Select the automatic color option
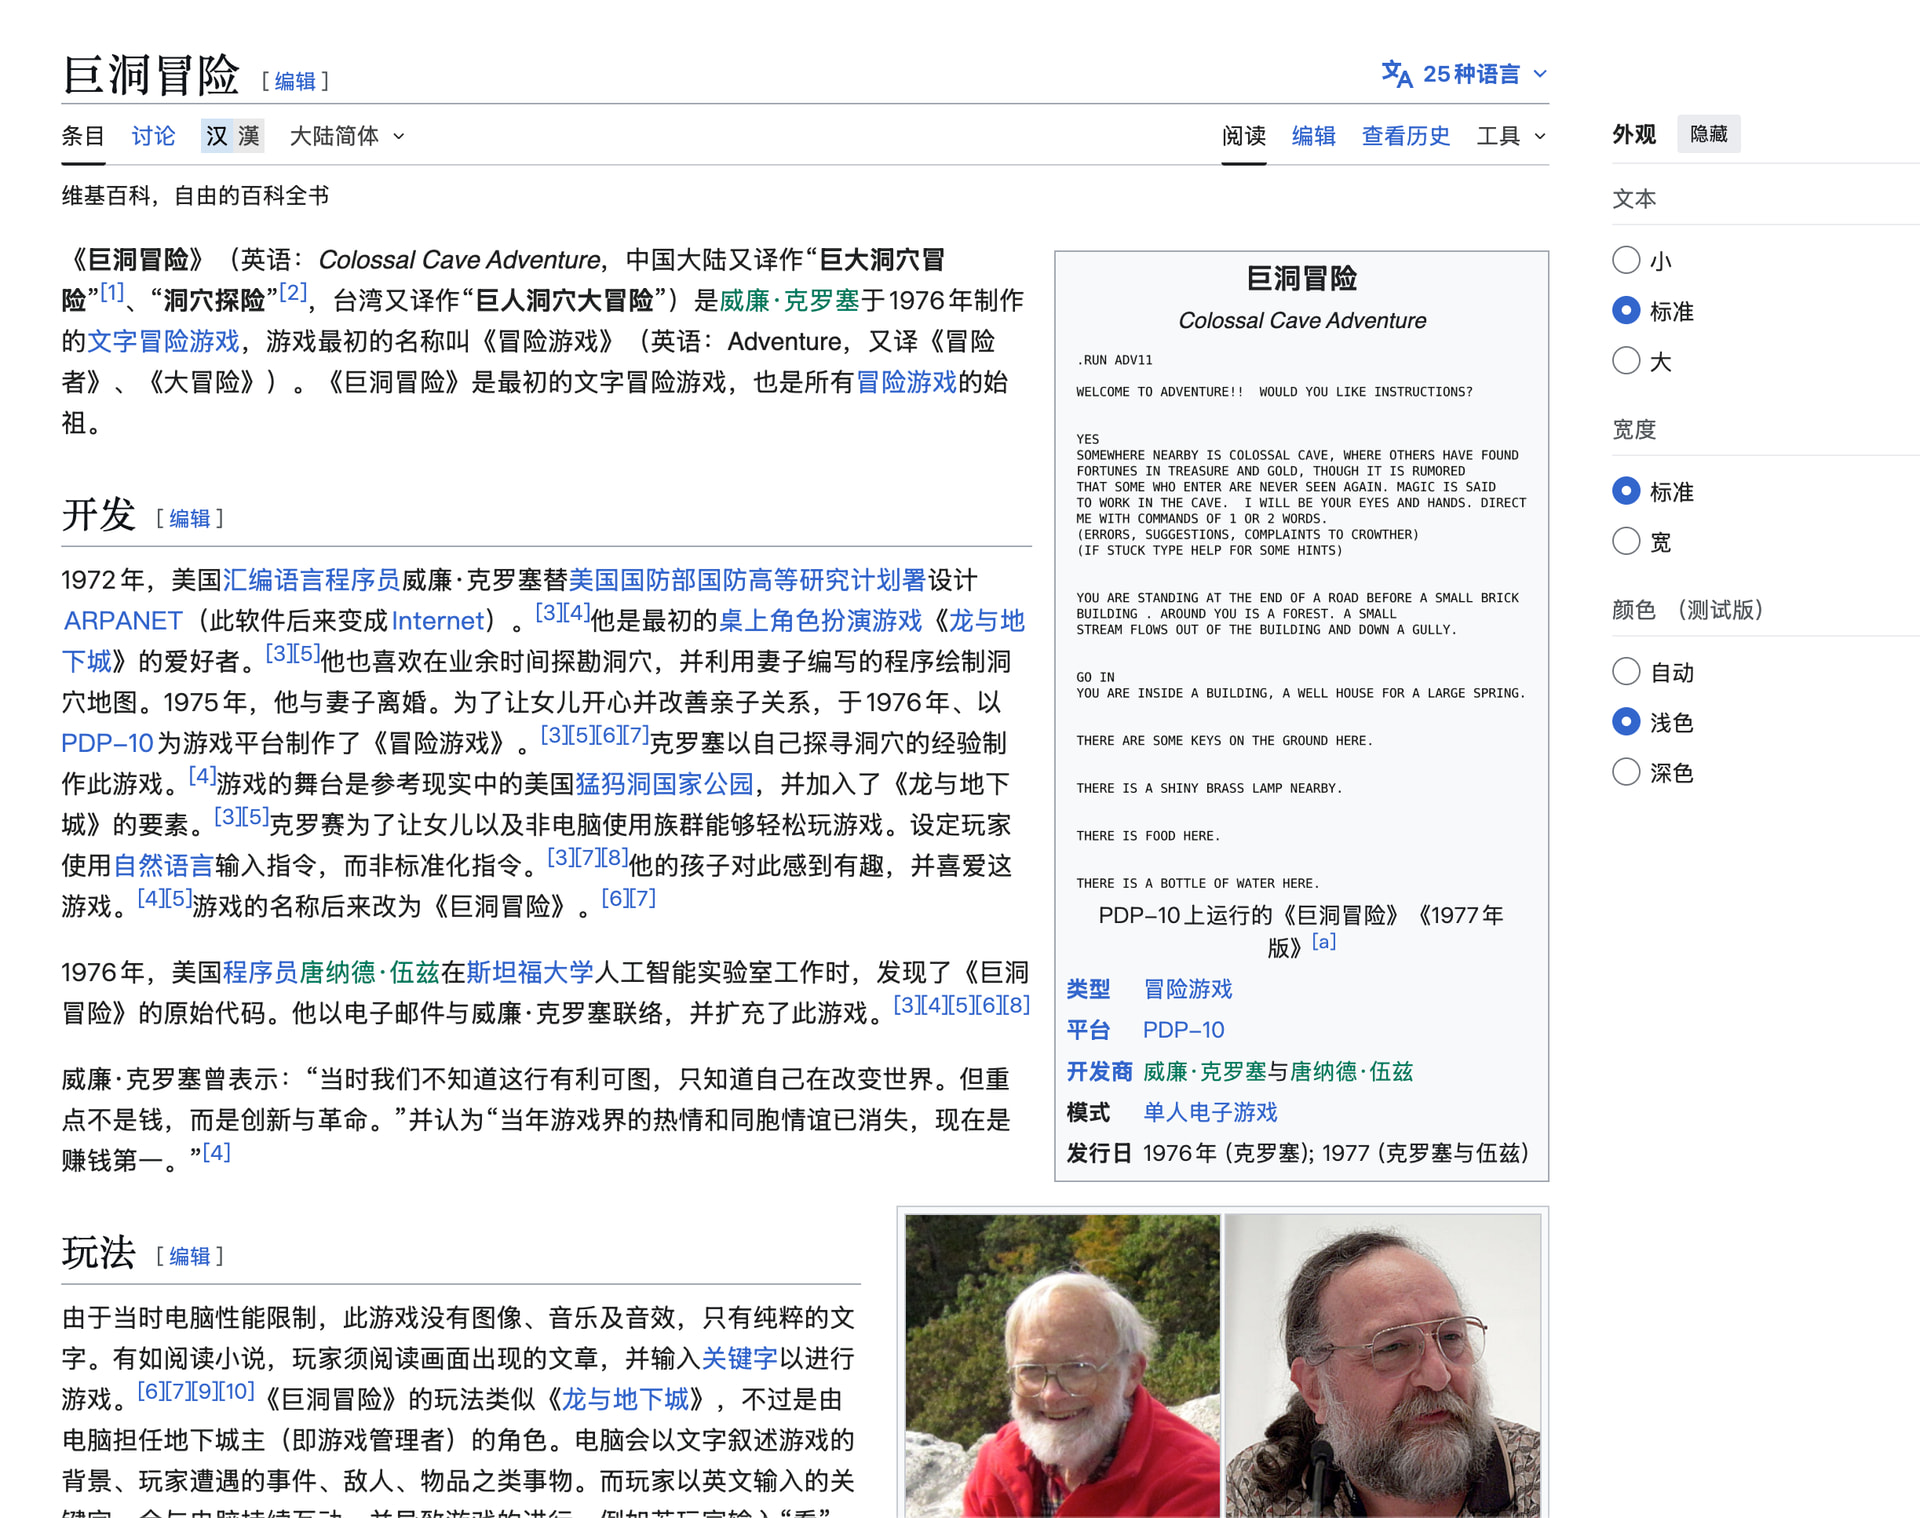1920x1518 pixels. click(x=1626, y=672)
